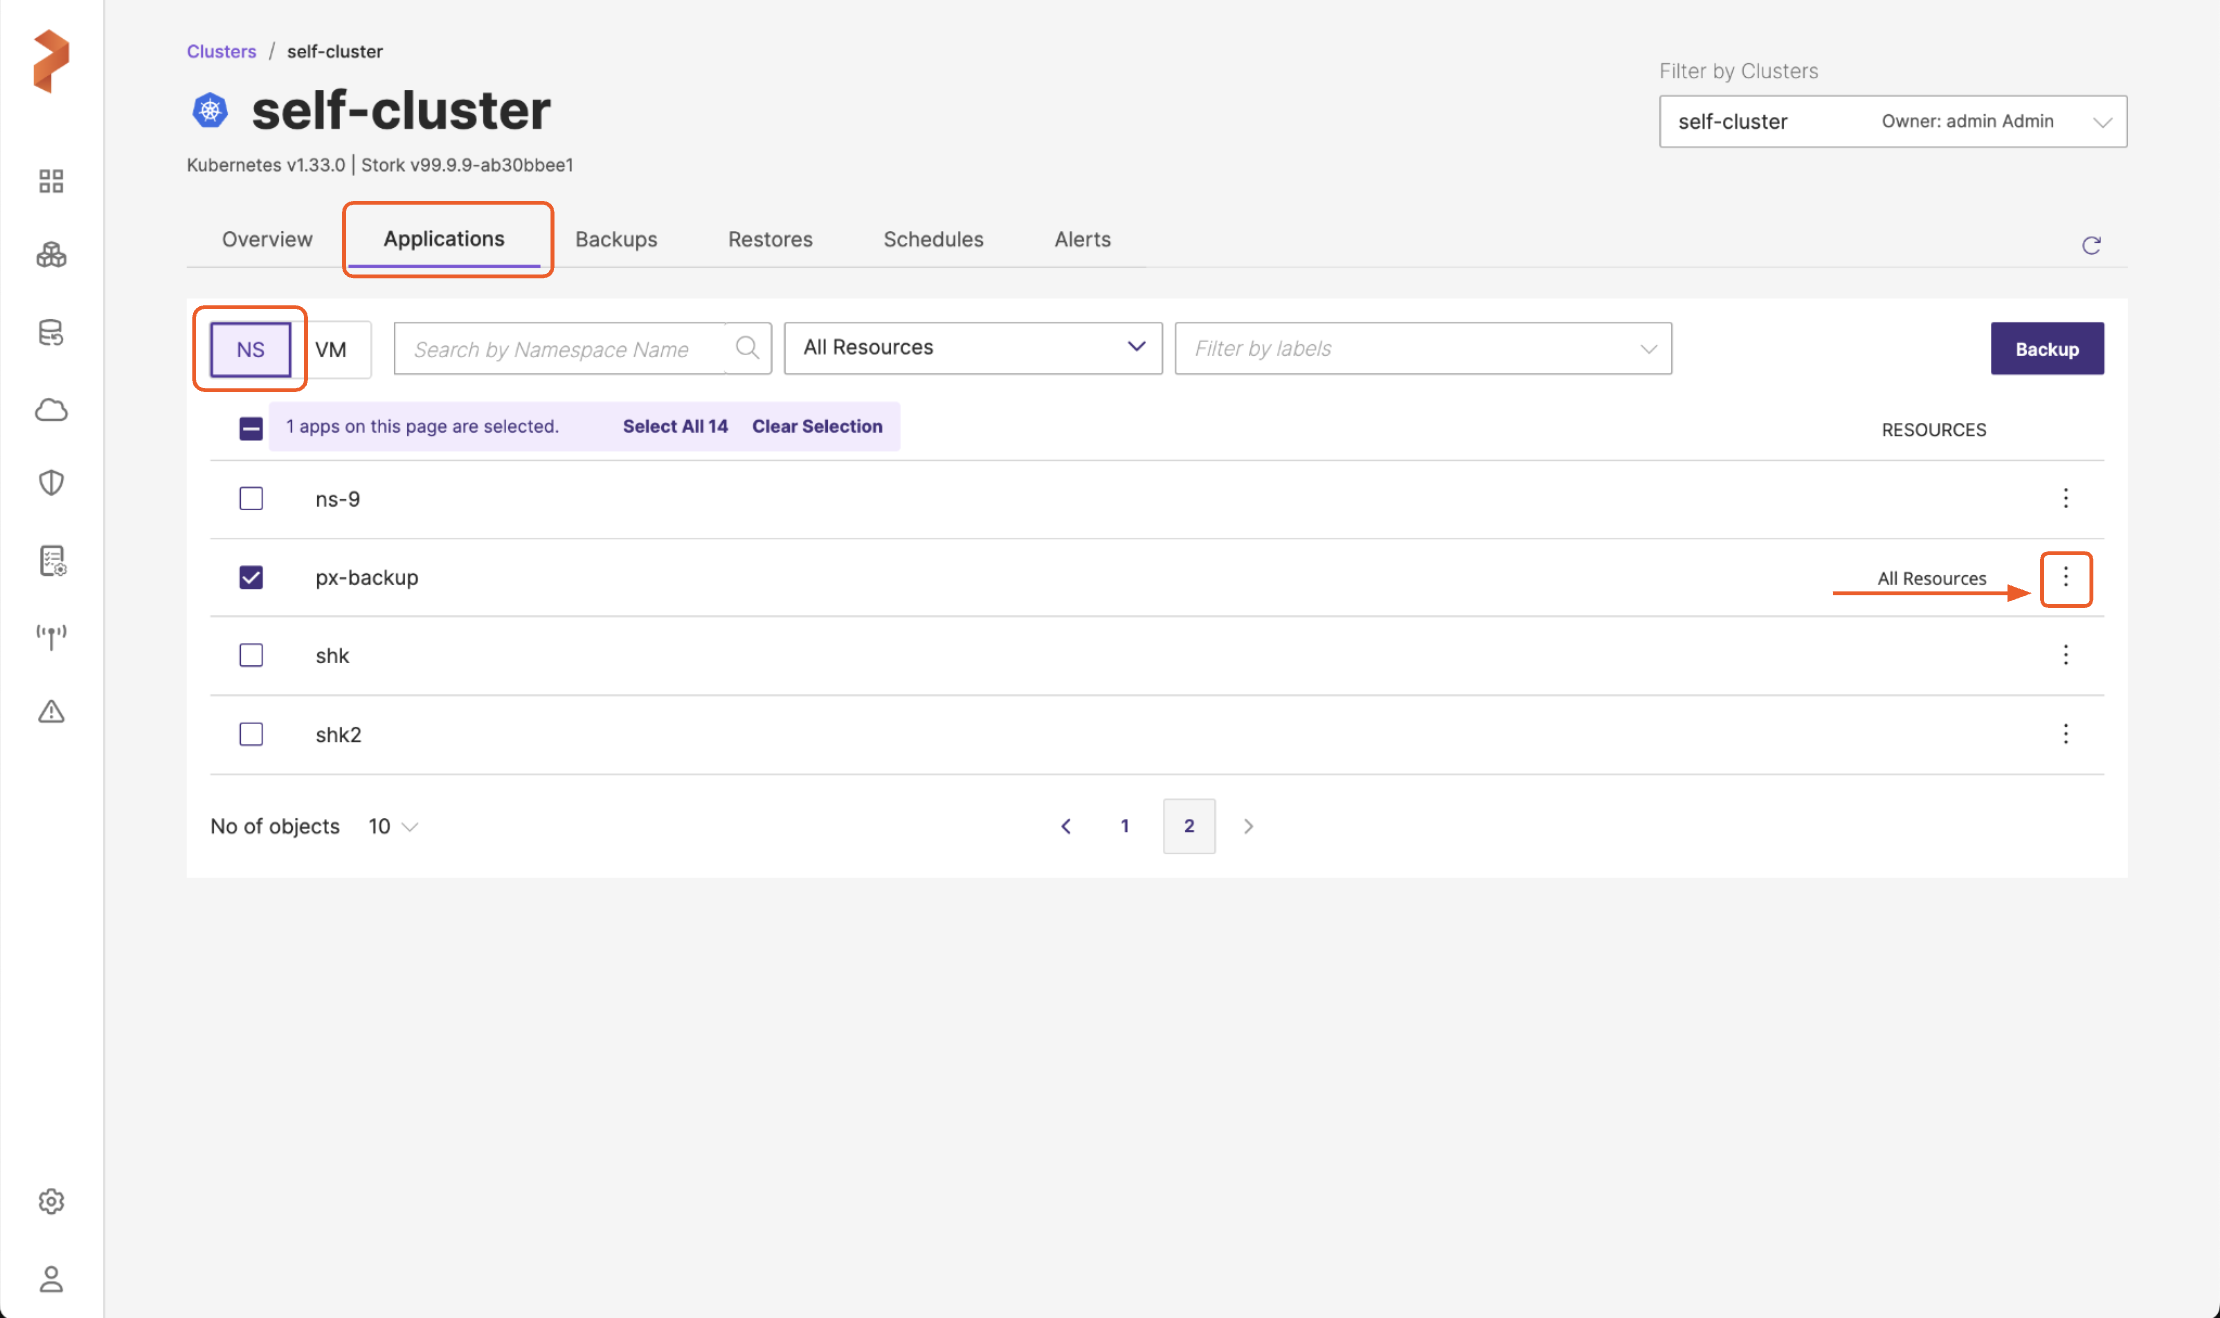The height and width of the screenshot is (1318, 2220).
Task: Expand the All Resources dropdown
Action: tap(972, 348)
